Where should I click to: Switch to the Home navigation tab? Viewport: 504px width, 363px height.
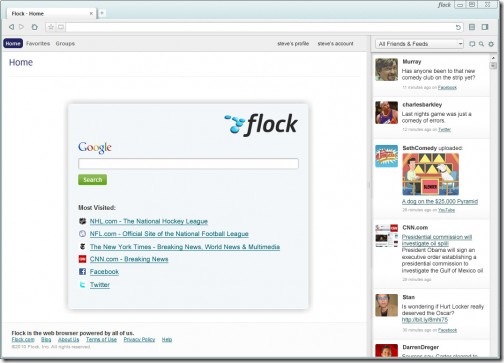click(13, 44)
